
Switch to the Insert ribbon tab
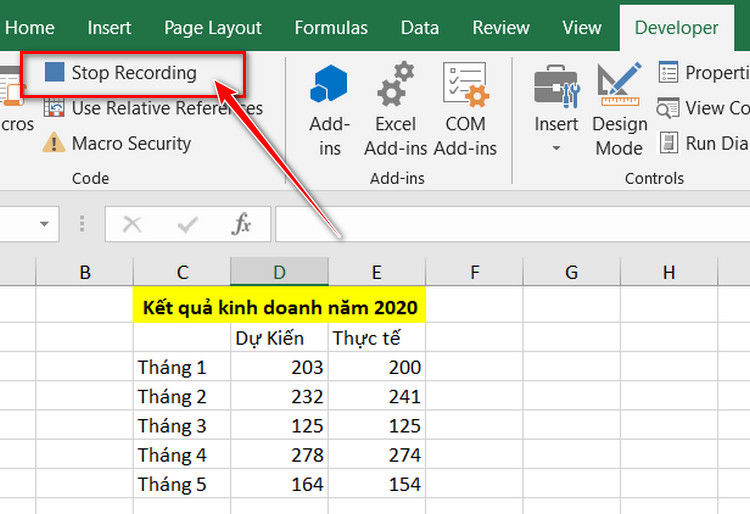(x=109, y=28)
